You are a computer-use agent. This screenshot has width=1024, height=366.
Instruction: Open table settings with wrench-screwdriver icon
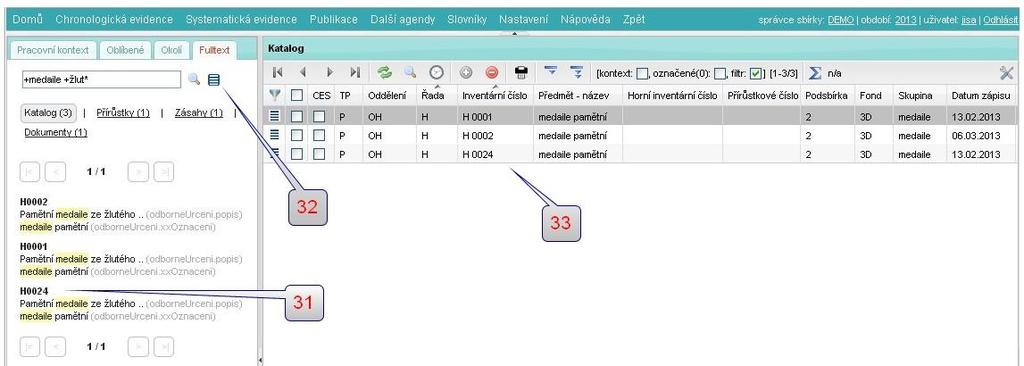[1006, 73]
